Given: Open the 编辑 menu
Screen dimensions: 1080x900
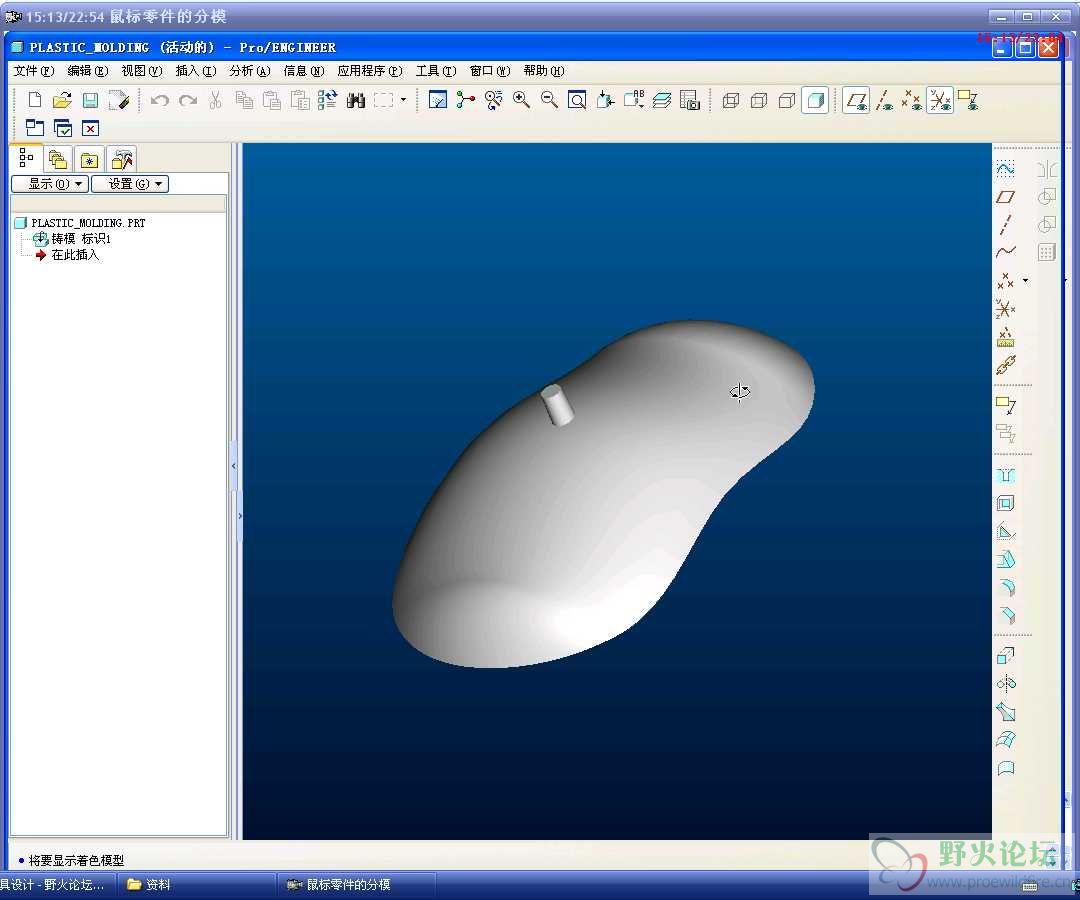Looking at the screenshot, I should (x=87, y=71).
